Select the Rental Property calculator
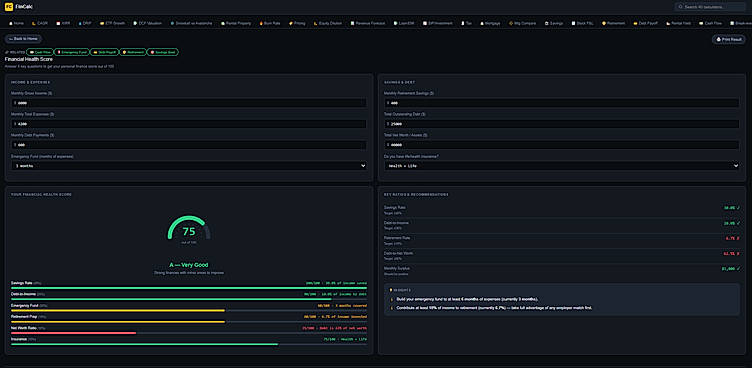This screenshot has width=752, height=368. point(236,23)
